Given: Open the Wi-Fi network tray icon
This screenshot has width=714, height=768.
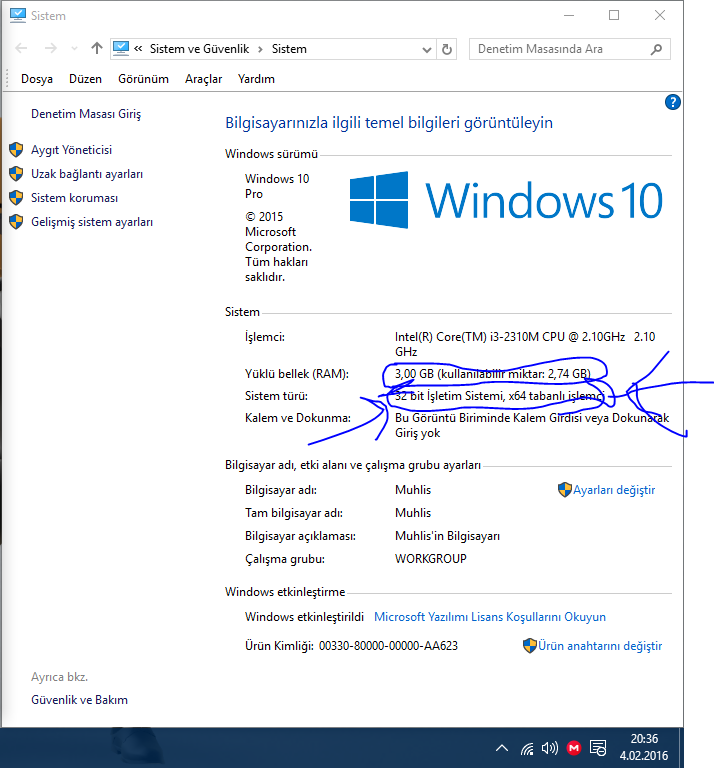Looking at the screenshot, I should point(527,748).
